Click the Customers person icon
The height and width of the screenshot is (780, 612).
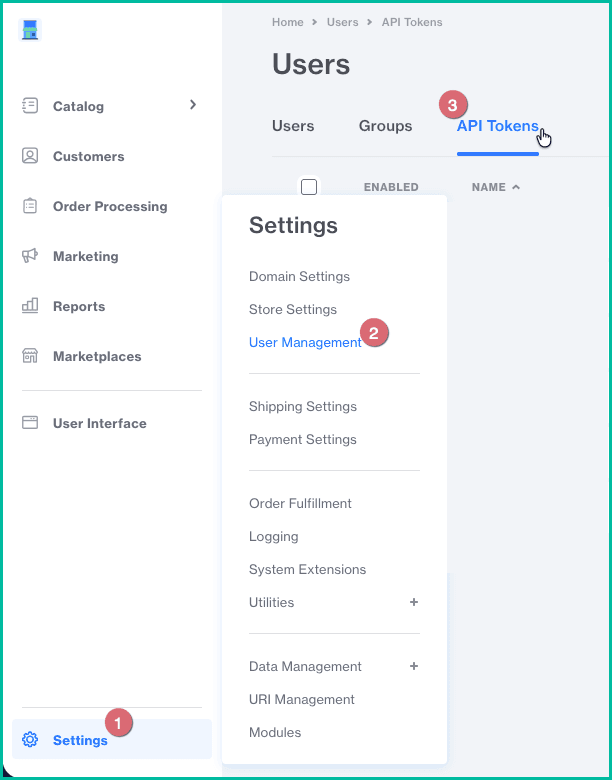(x=30, y=156)
